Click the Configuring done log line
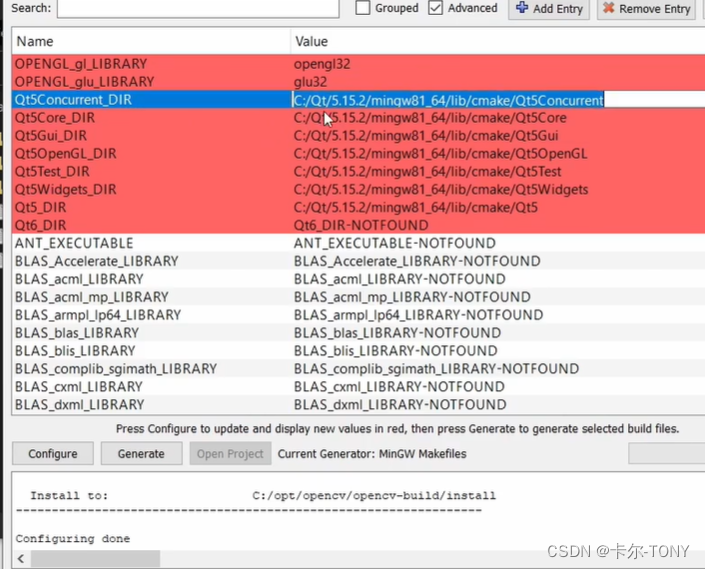Screen dimensions: 705x569 73,538
